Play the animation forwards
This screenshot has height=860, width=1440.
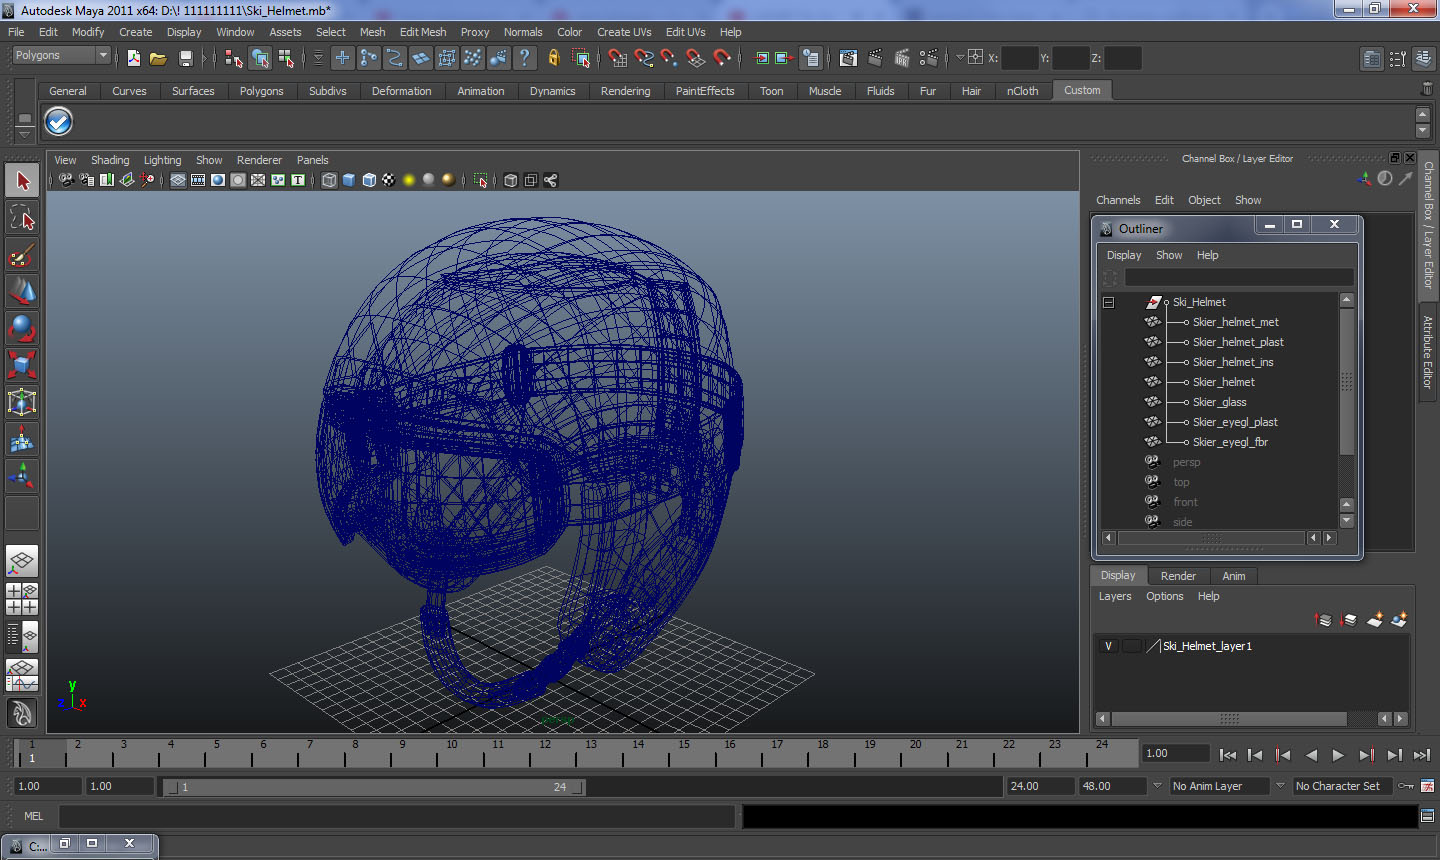(x=1338, y=755)
